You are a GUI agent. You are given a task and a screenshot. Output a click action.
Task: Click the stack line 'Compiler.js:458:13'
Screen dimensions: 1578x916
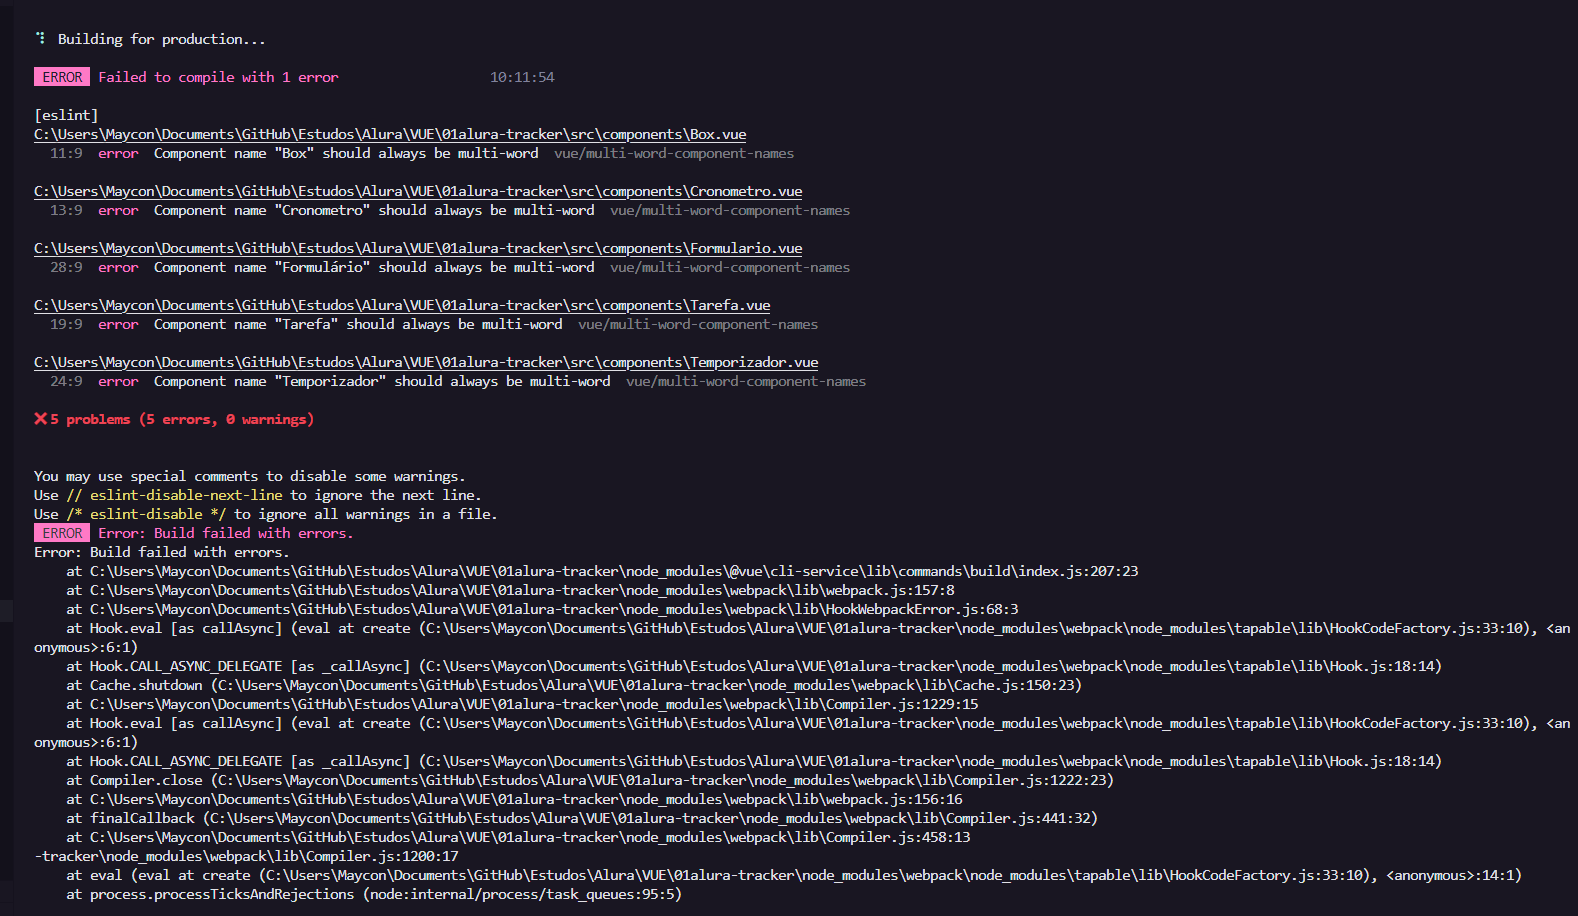click(518, 837)
